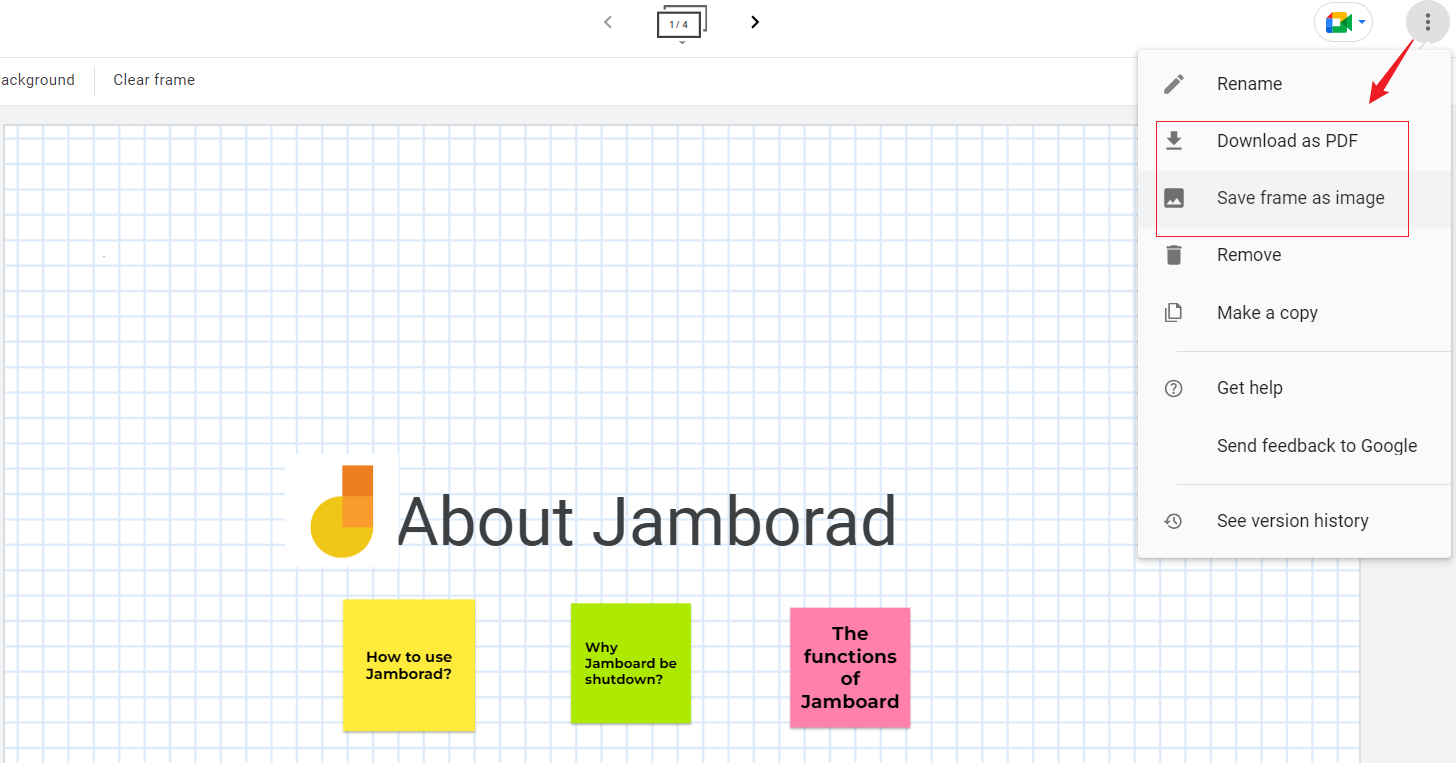The height and width of the screenshot is (763, 1456).
Task: Click the question mark help icon
Action: pyautogui.click(x=1174, y=388)
